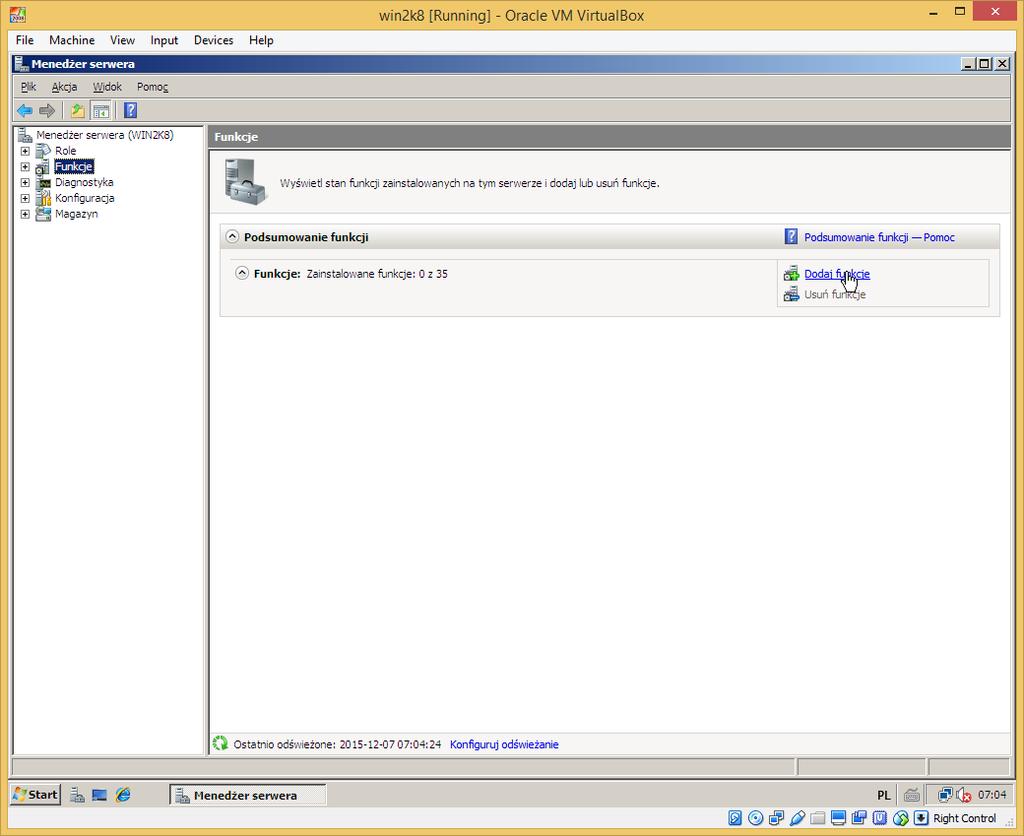Viewport: 1024px width, 836px height.
Task: Click the Usuń funkcje link
Action: [x=835, y=294]
